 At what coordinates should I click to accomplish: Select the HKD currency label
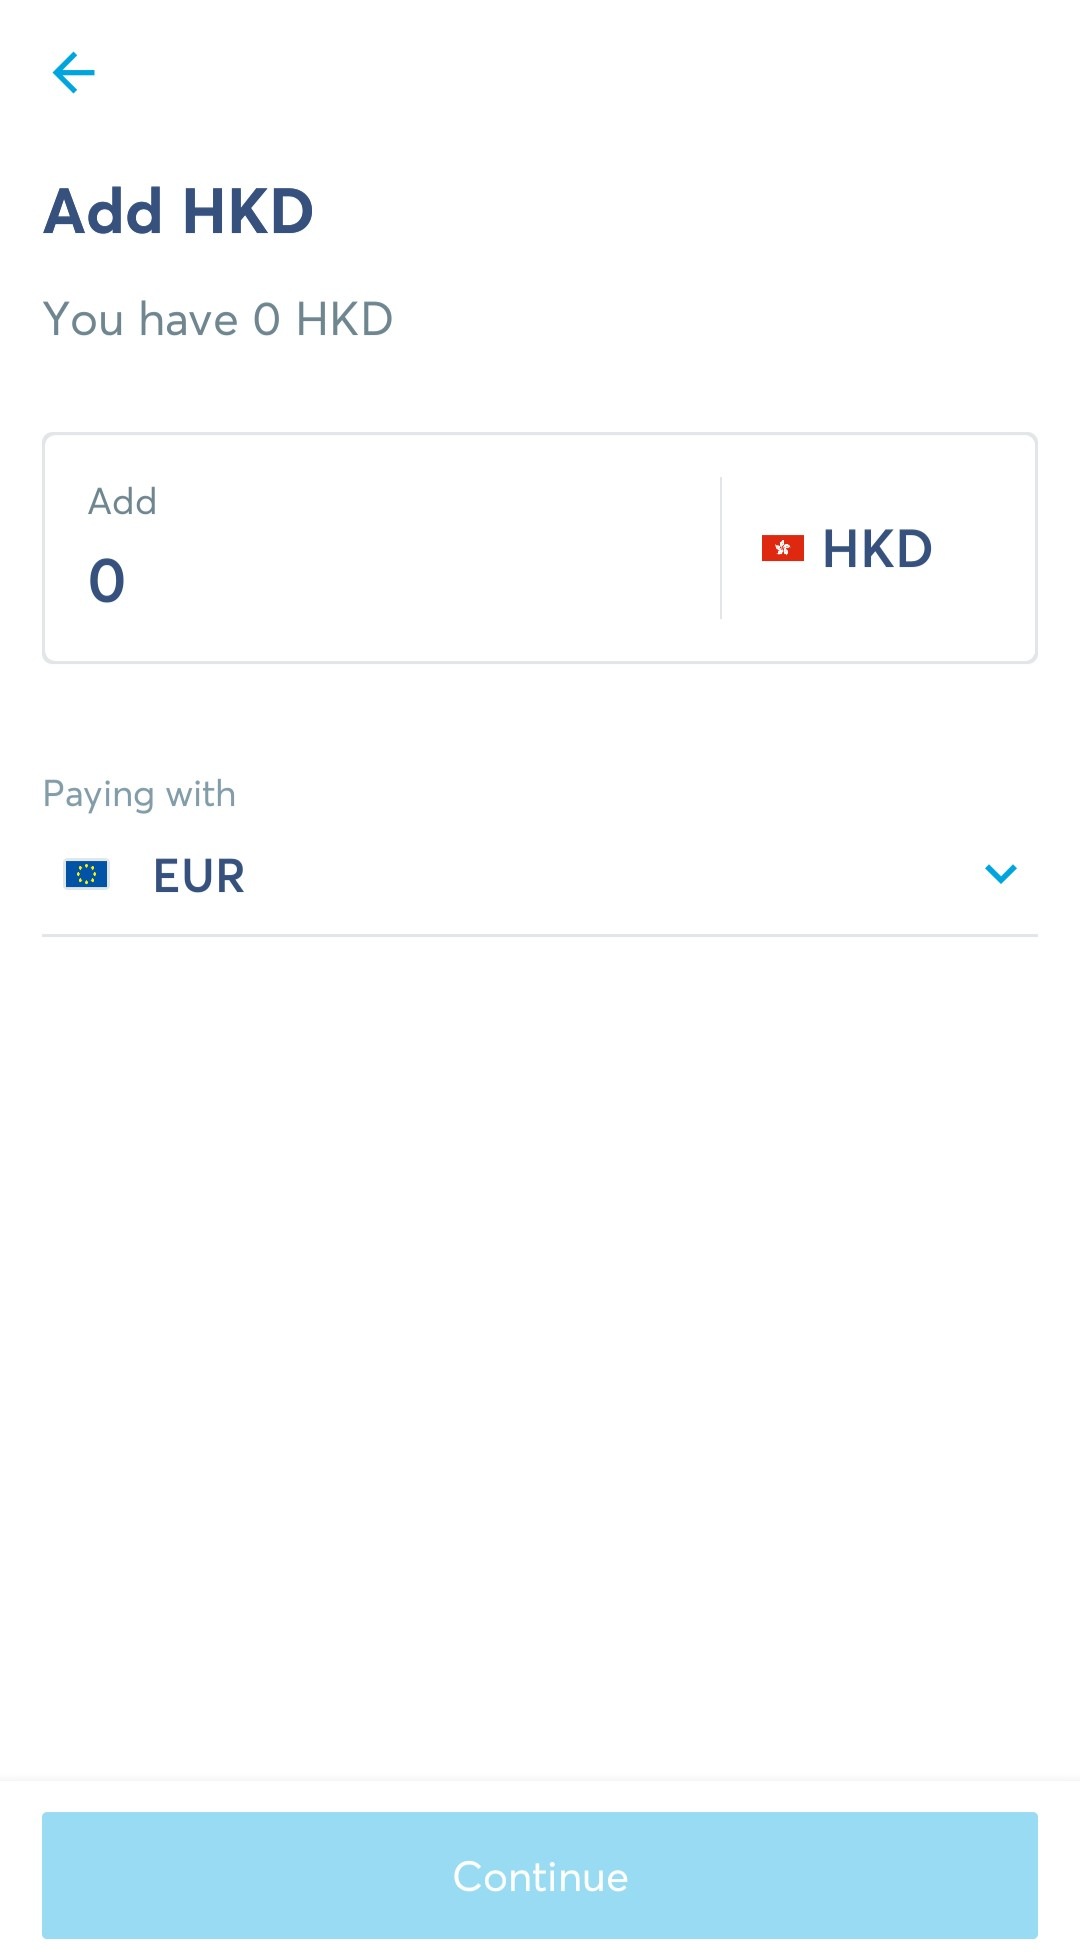tap(877, 549)
